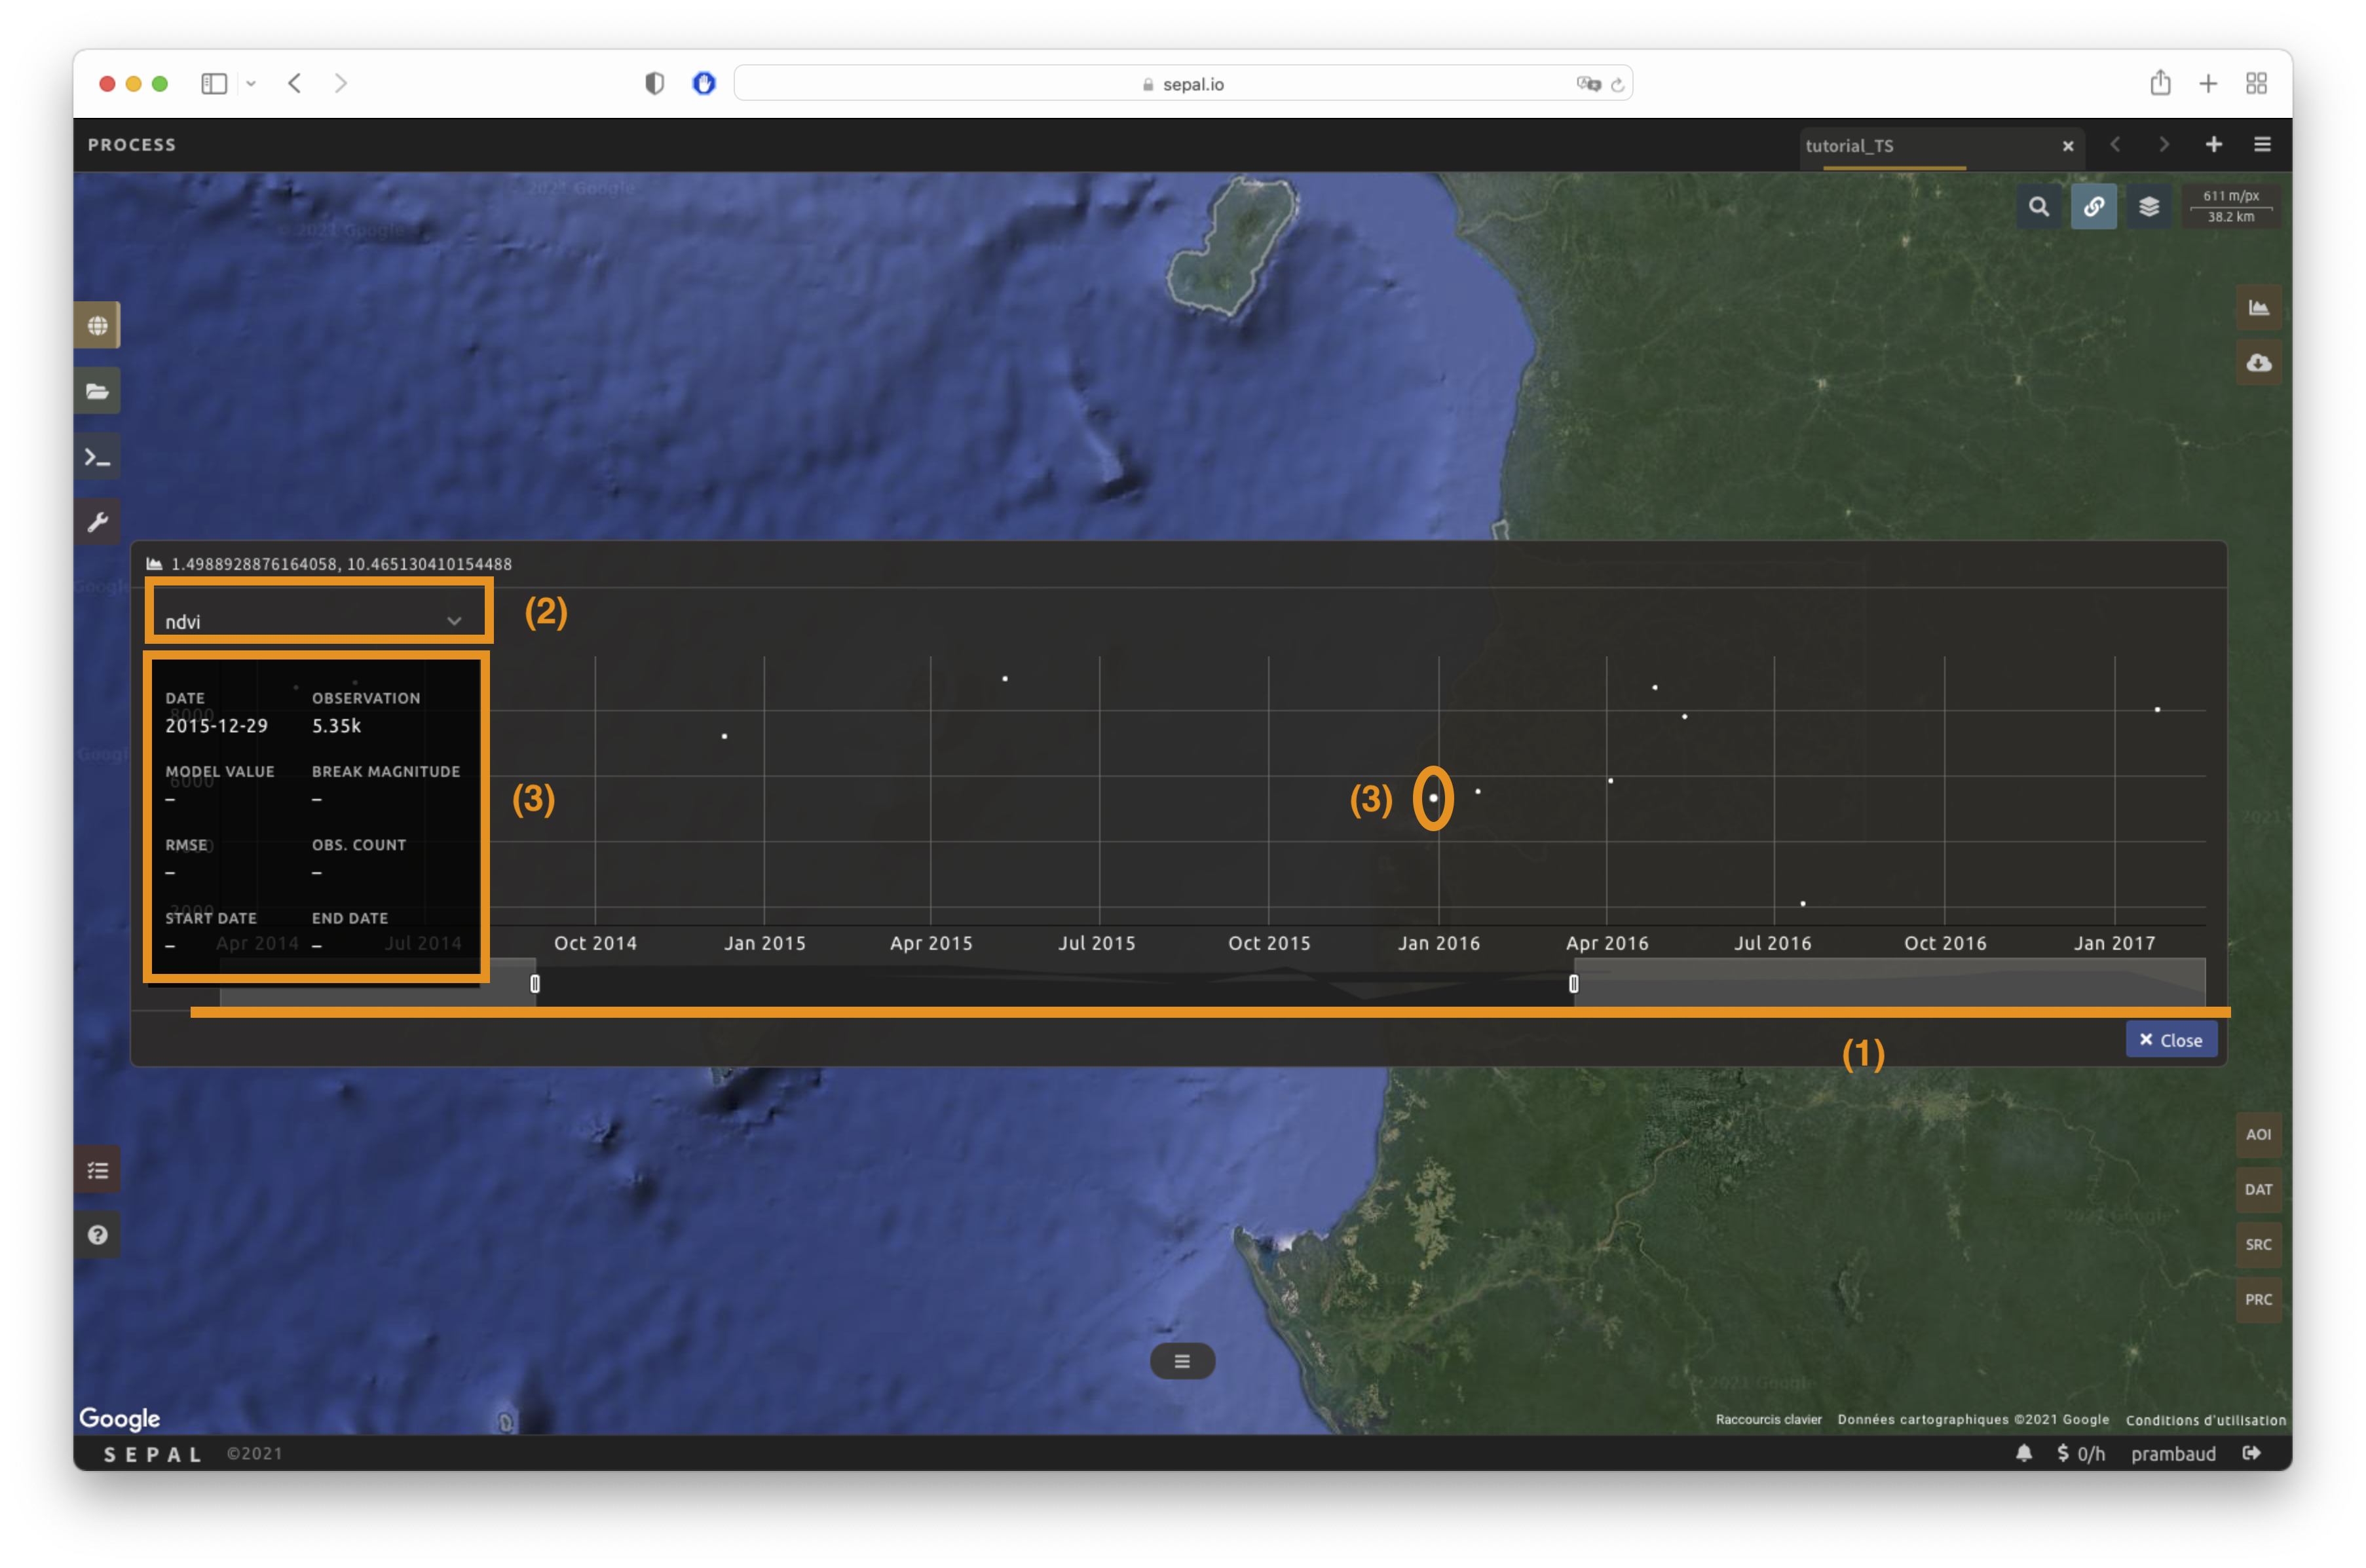The image size is (2366, 1568).
Task: Click the Close button of chart panel
Action: pyautogui.click(x=2170, y=1040)
